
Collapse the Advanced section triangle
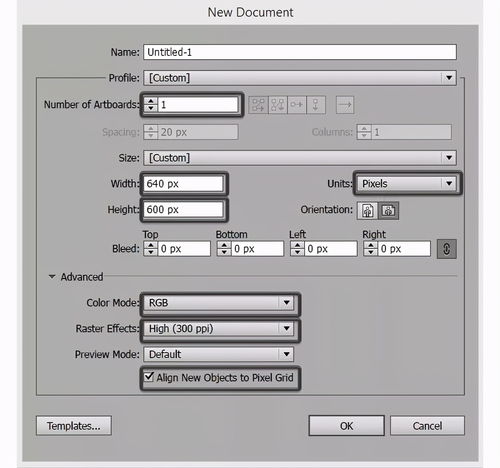click(x=52, y=277)
